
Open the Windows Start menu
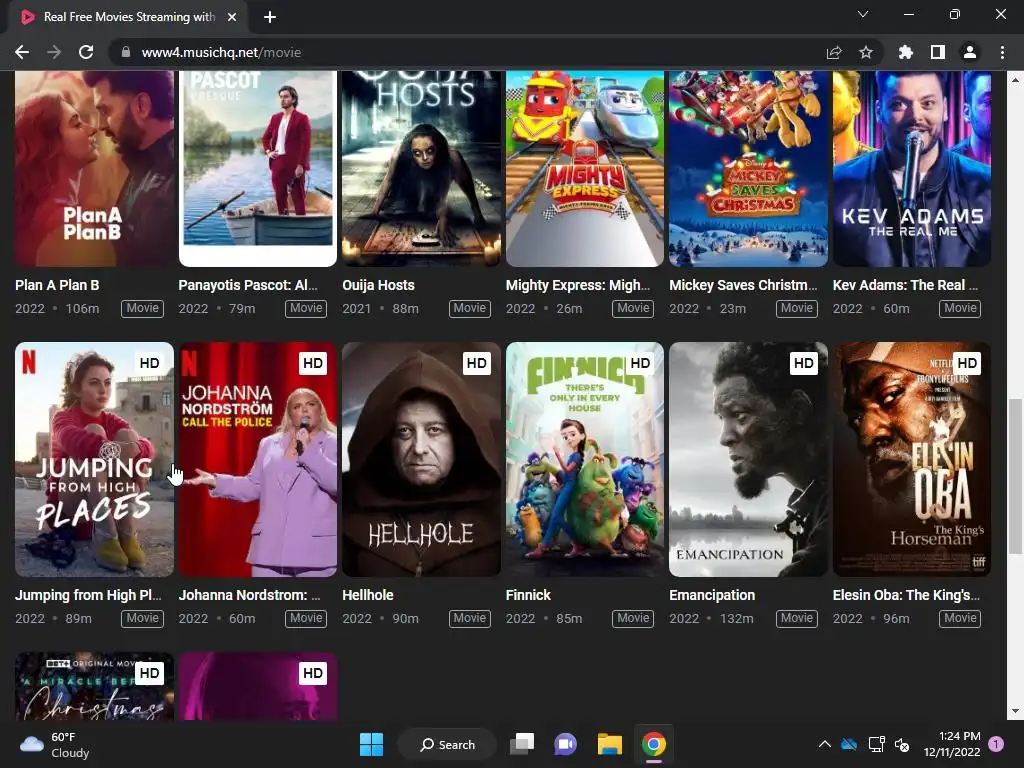click(371, 744)
